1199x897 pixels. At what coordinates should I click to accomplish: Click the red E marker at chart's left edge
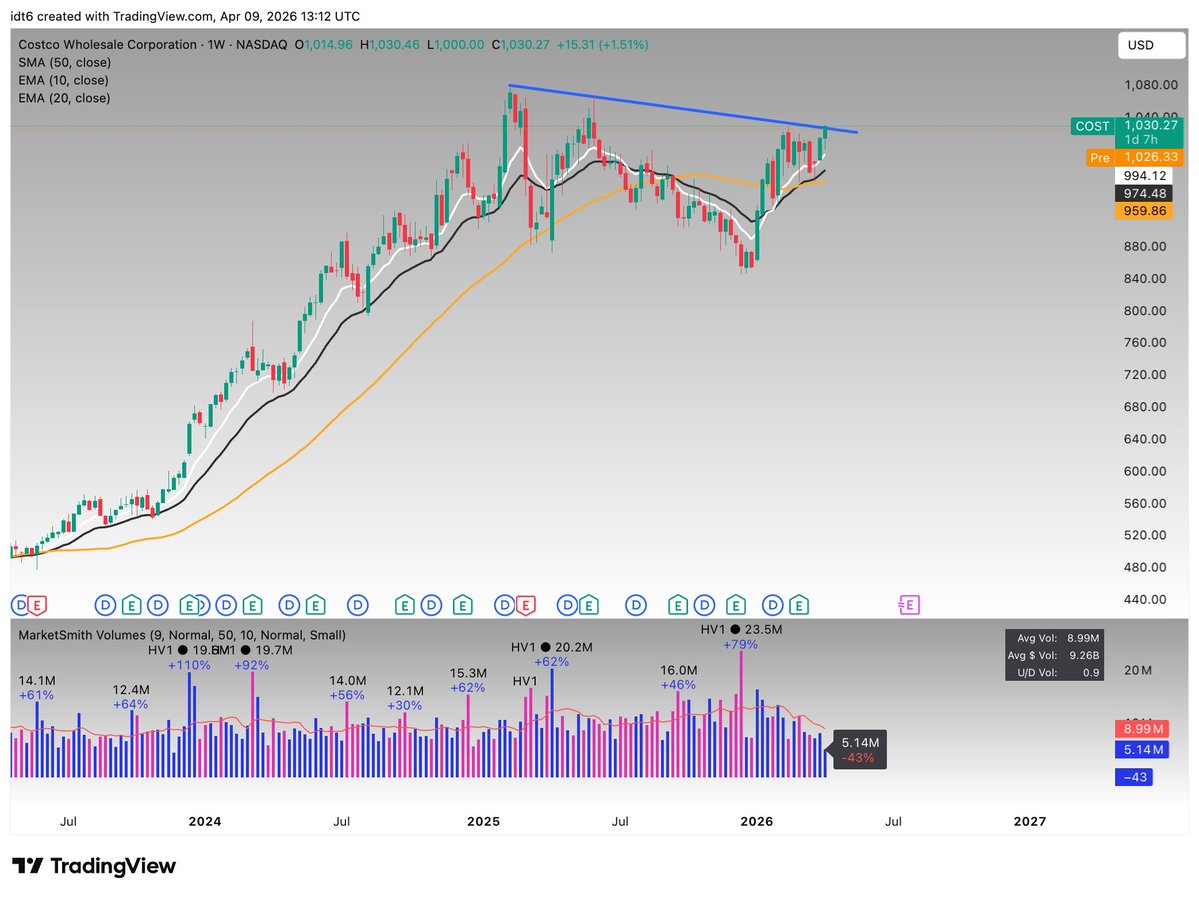click(x=37, y=606)
